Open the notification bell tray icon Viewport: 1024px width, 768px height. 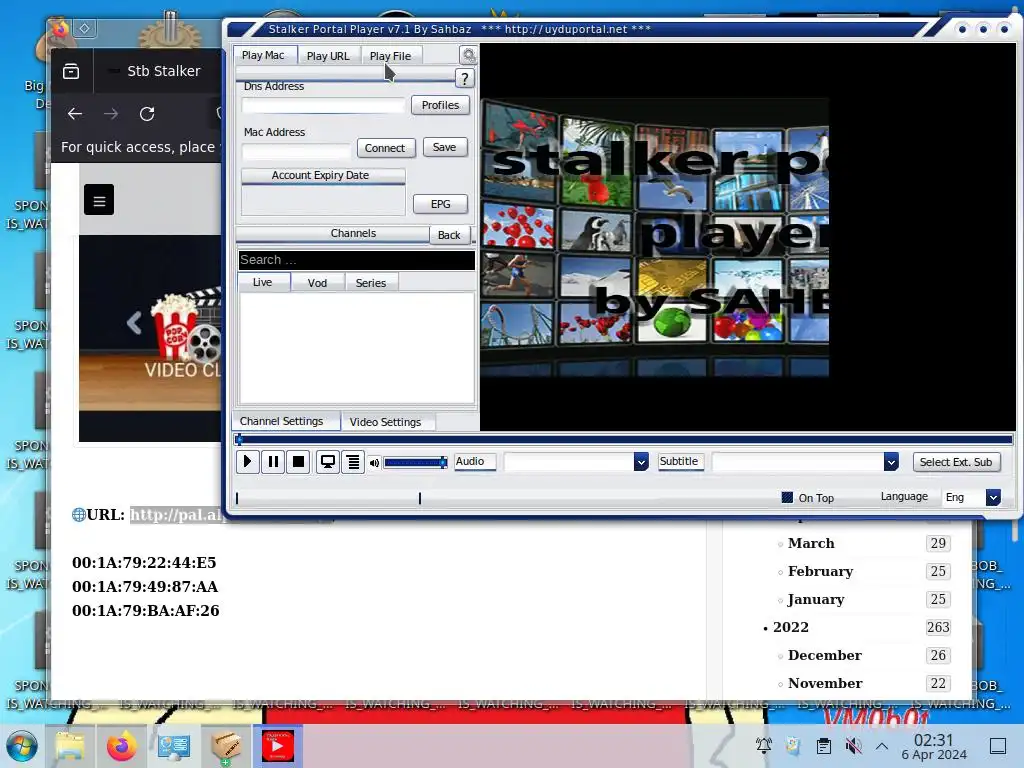click(x=763, y=745)
